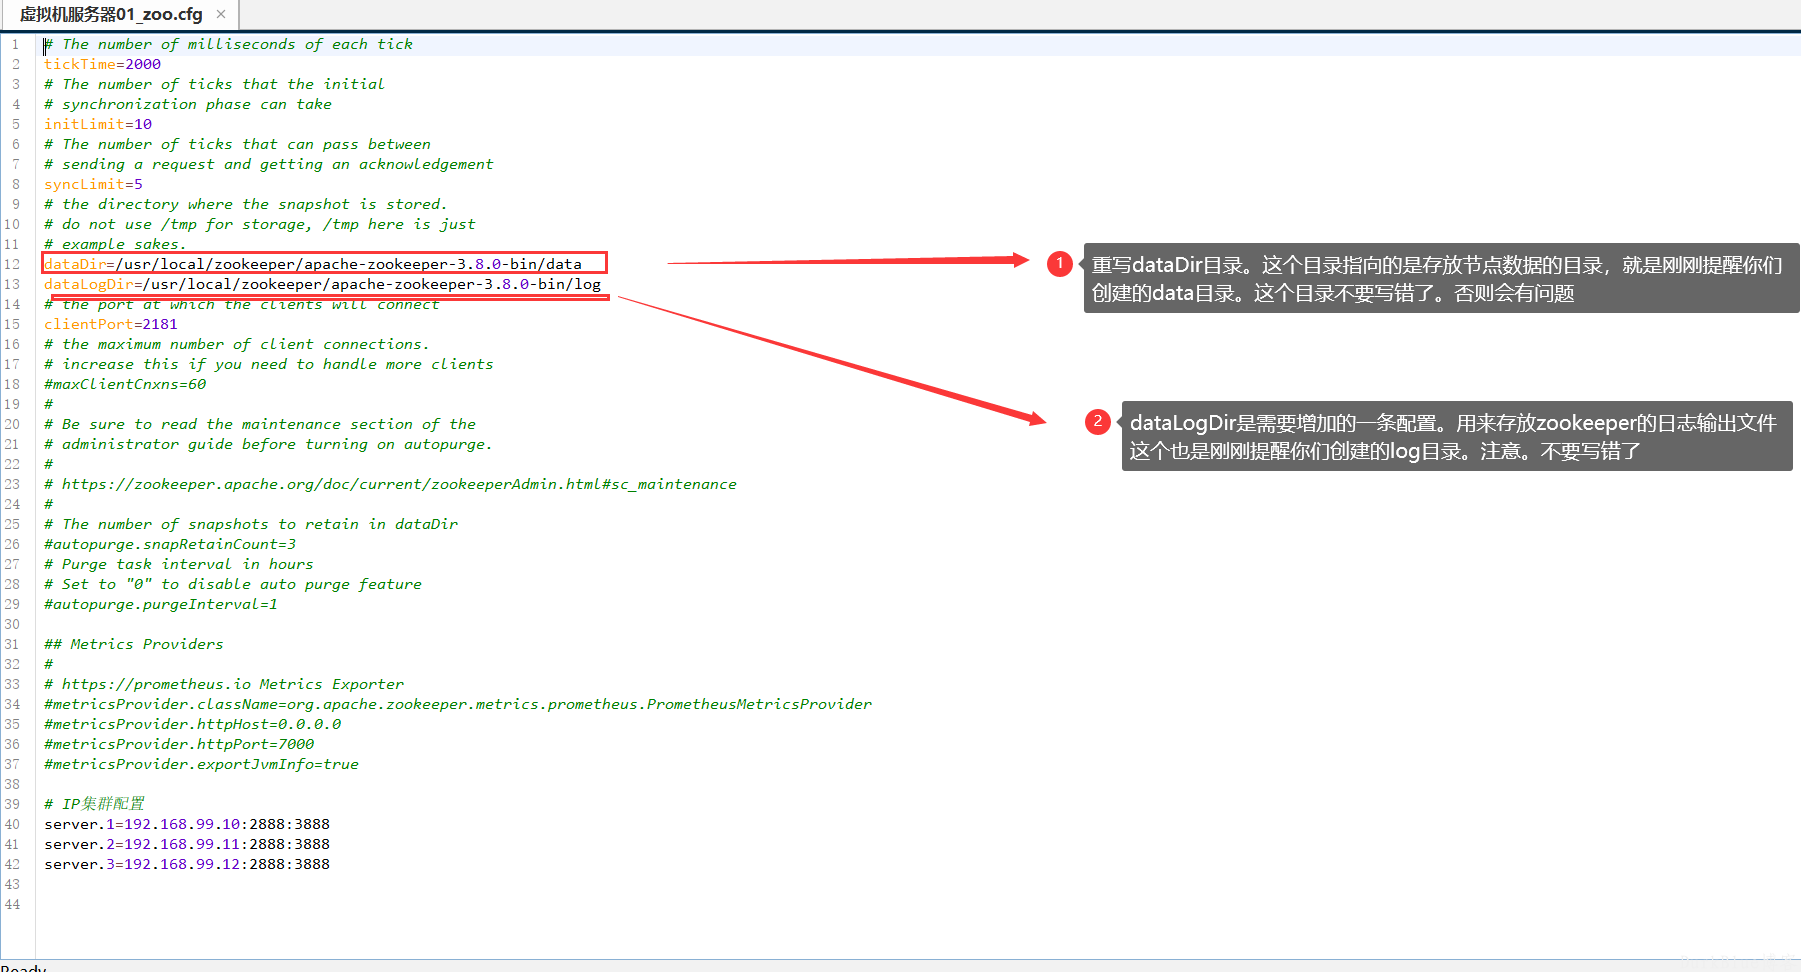Click the server.2=192.168.99.11 line
The image size is (1801, 972).
click(187, 844)
